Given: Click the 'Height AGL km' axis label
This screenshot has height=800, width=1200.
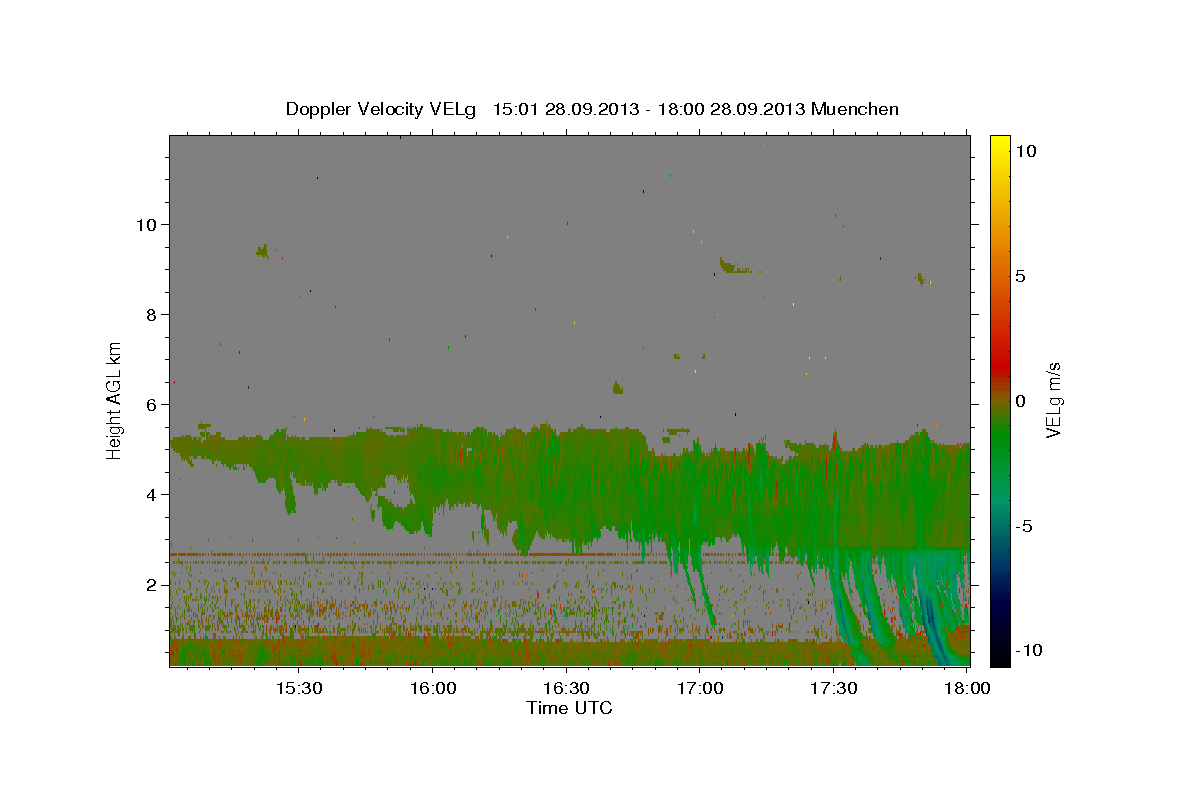Looking at the screenshot, I should point(115,399).
